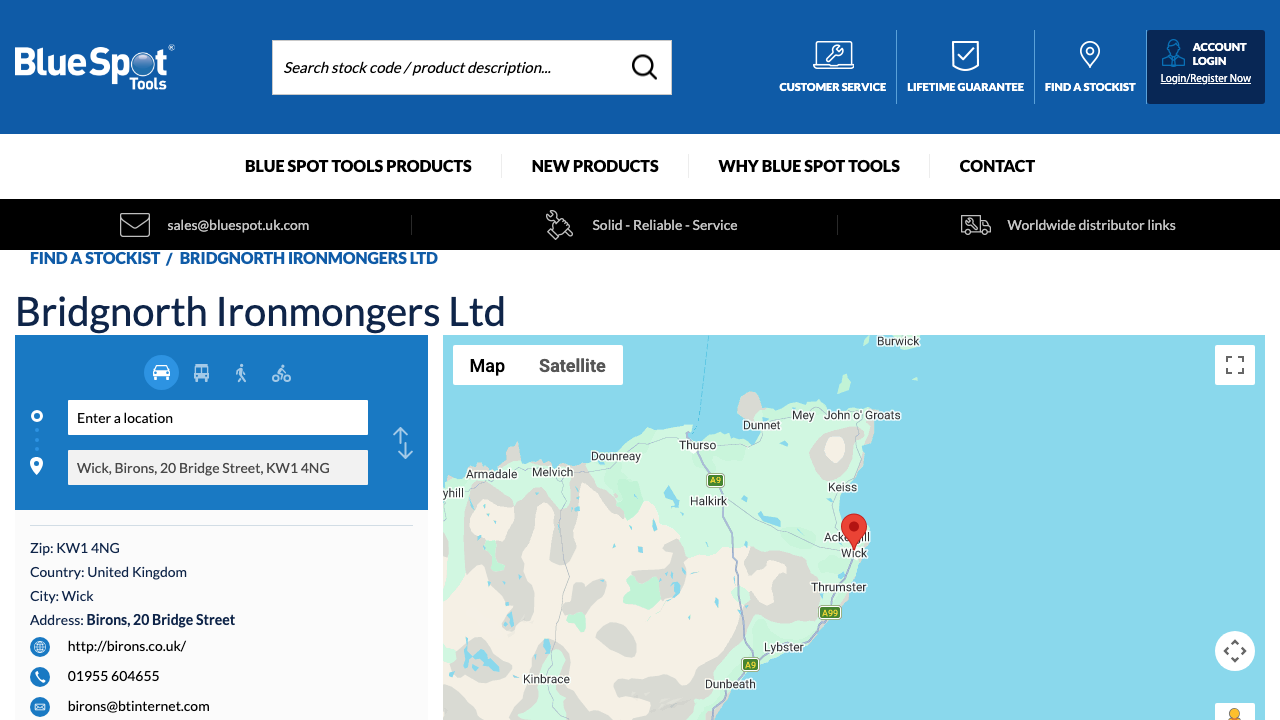Switch map to Satellite view
This screenshot has height=720, width=1280.
pos(571,365)
